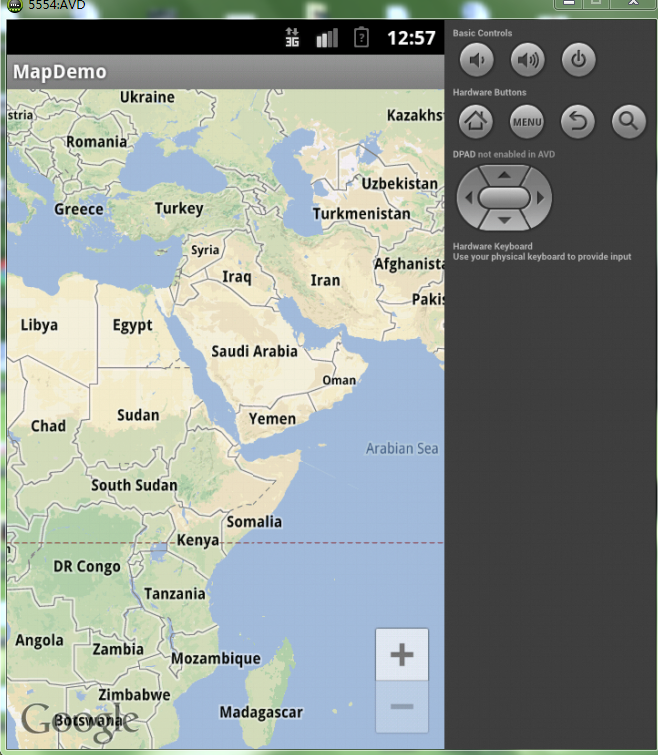Click the battery status icon
Image resolution: width=658 pixels, height=755 pixels.
(361, 37)
